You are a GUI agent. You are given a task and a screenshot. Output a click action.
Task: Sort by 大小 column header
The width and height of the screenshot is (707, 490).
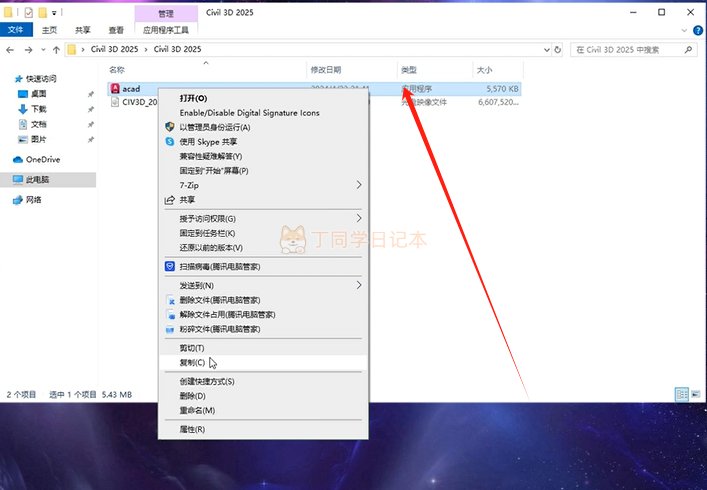click(x=484, y=70)
